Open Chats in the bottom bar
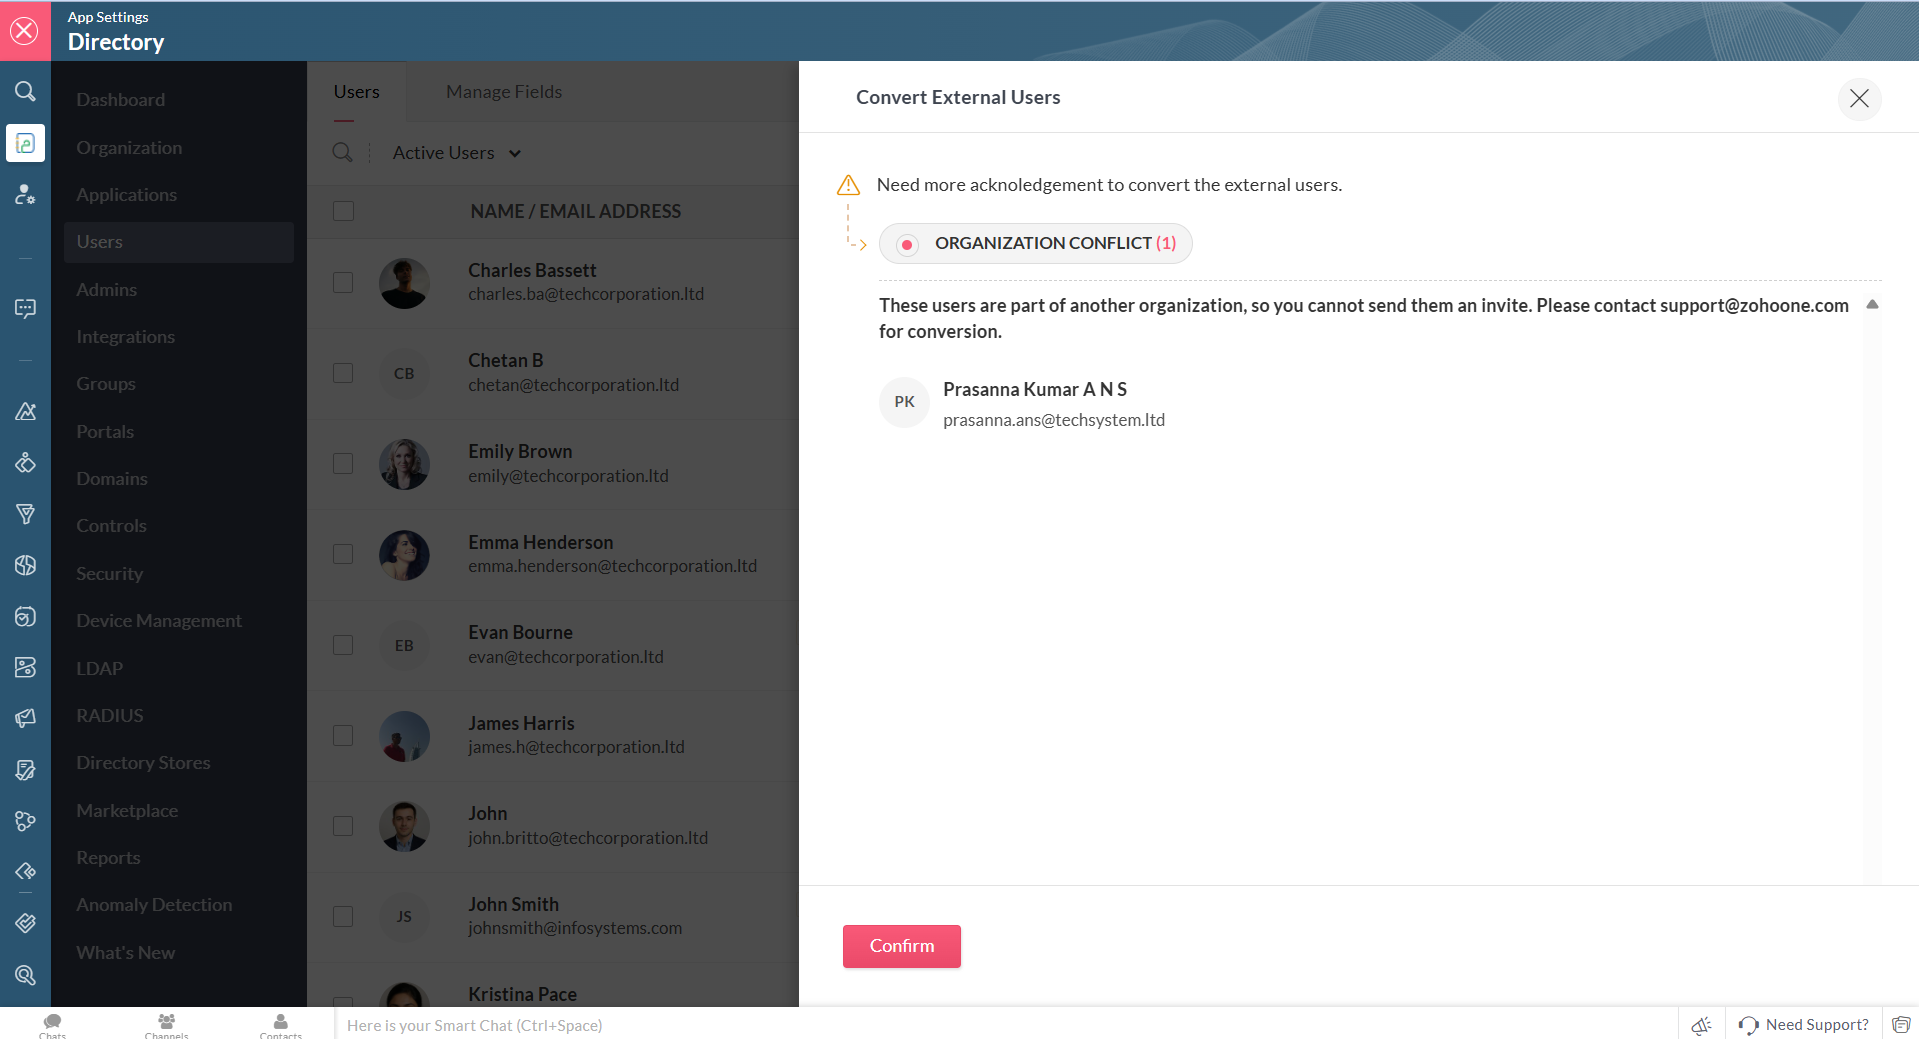This screenshot has width=1919, height=1039. (x=53, y=1024)
